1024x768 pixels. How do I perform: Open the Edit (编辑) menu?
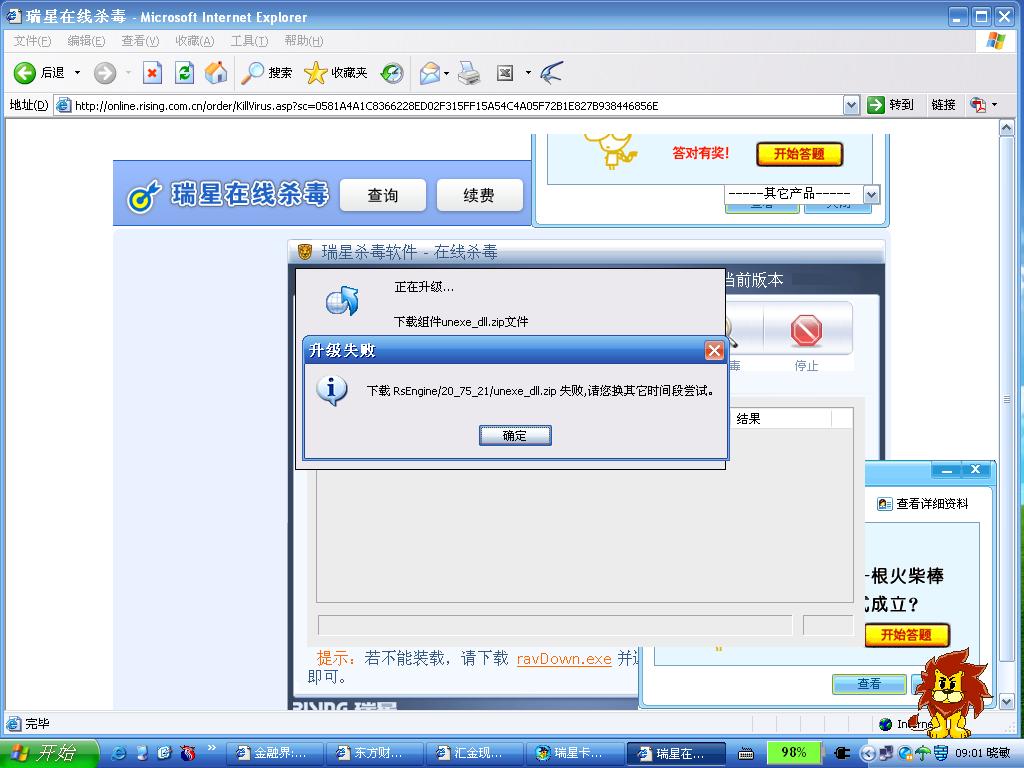point(86,40)
